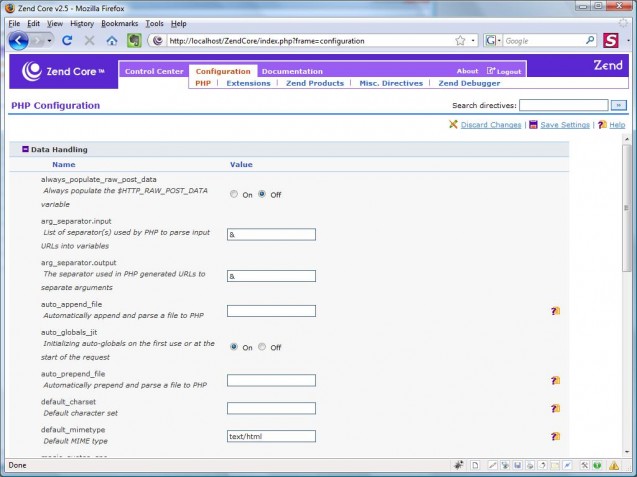This screenshot has height=477, width=637.
Task: Open the address bar URL history dropdown
Action: point(473,41)
